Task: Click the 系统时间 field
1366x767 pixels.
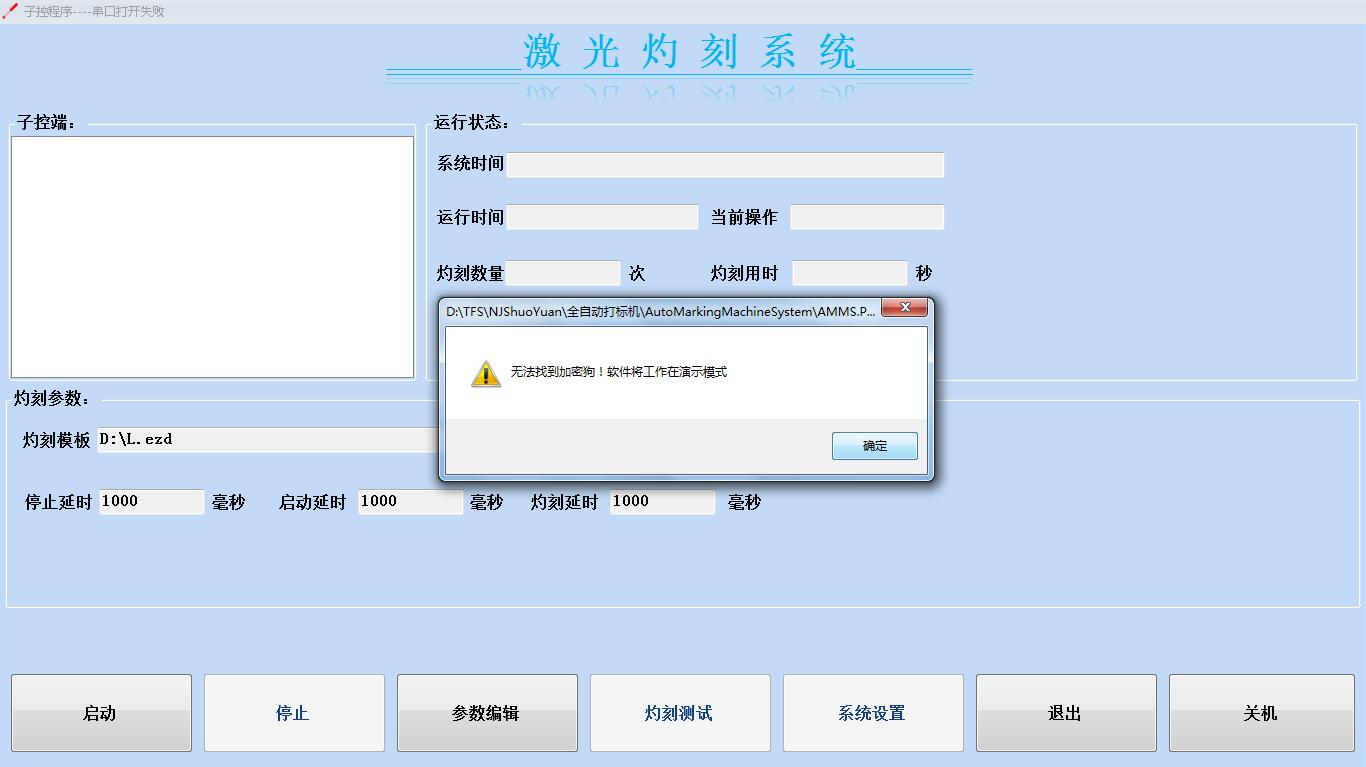Action: pyautogui.click(x=725, y=165)
